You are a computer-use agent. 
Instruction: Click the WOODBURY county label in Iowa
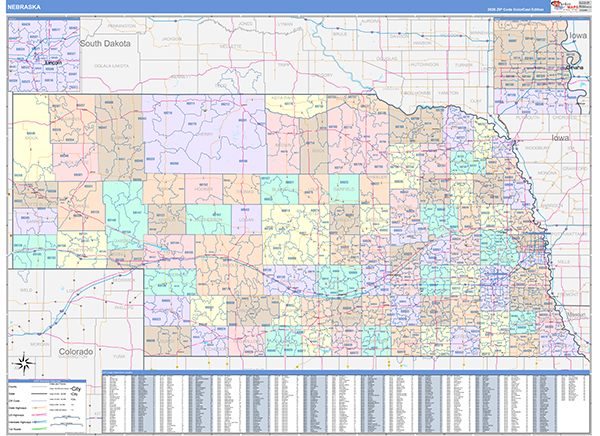click(x=537, y=148)
